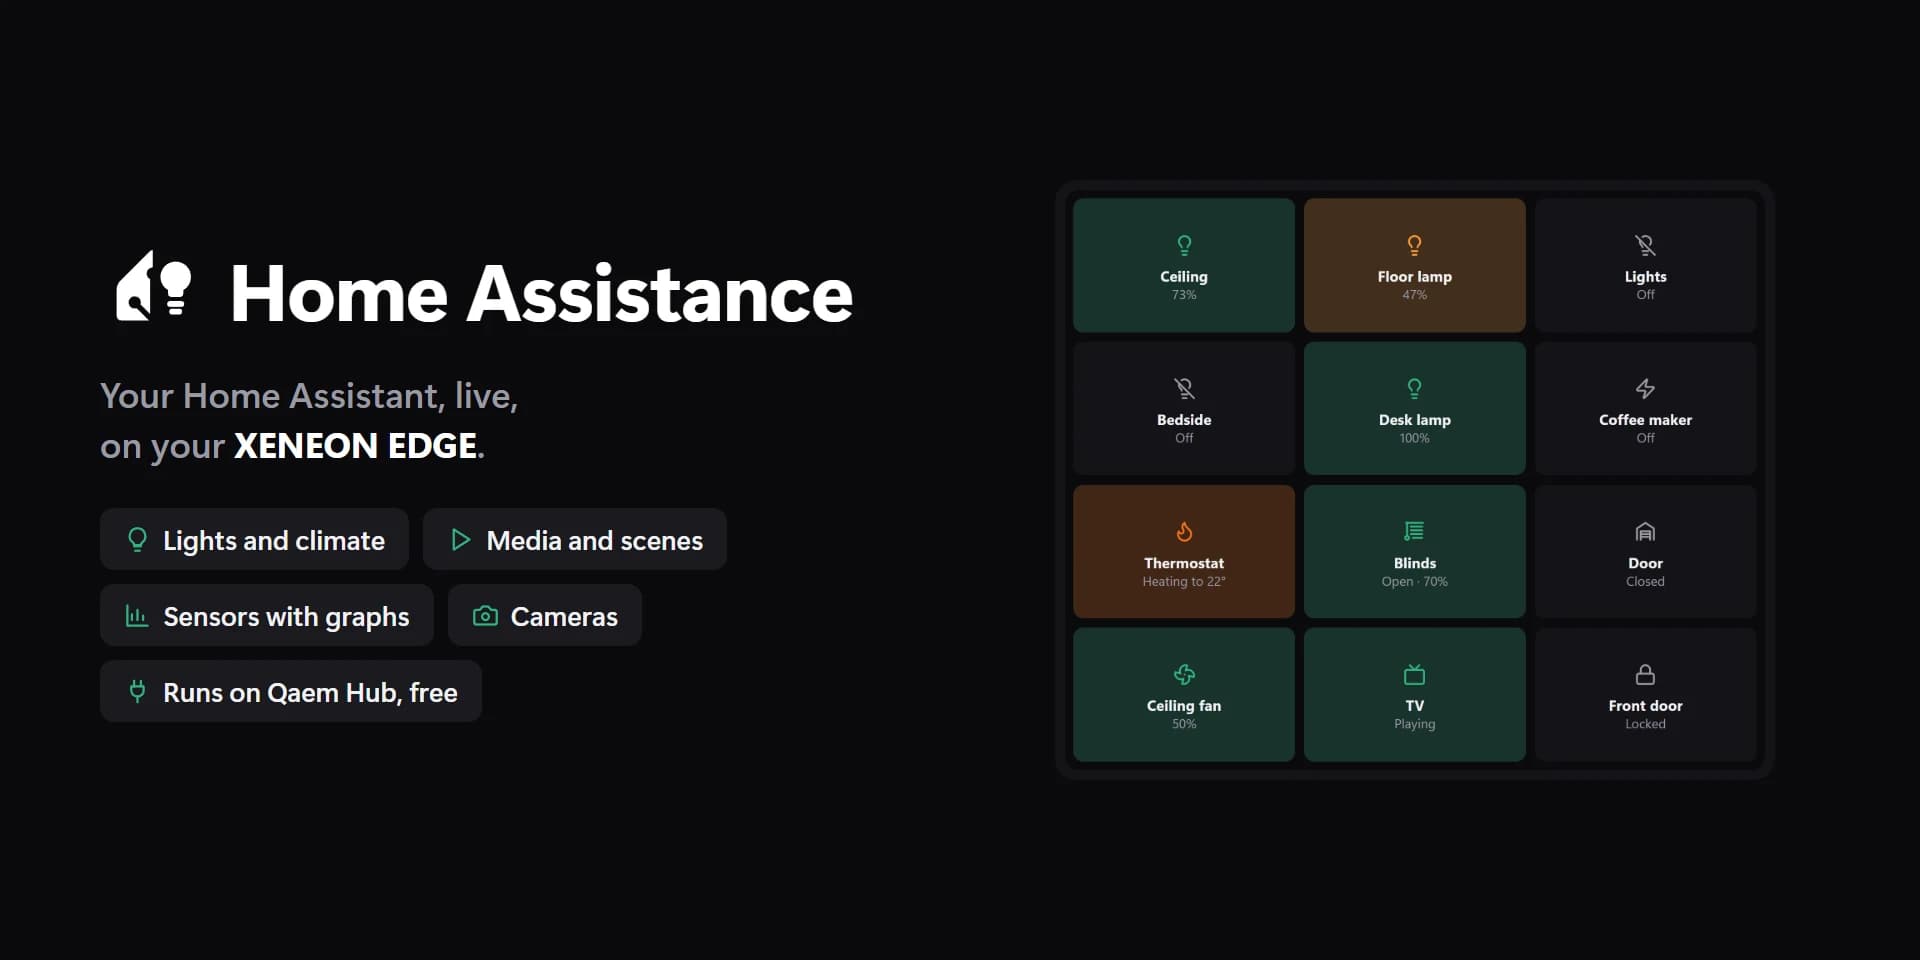Click the Lights tile bulb-off icon
Viewport: 1920px width, 960px height.
point(1645,245)
